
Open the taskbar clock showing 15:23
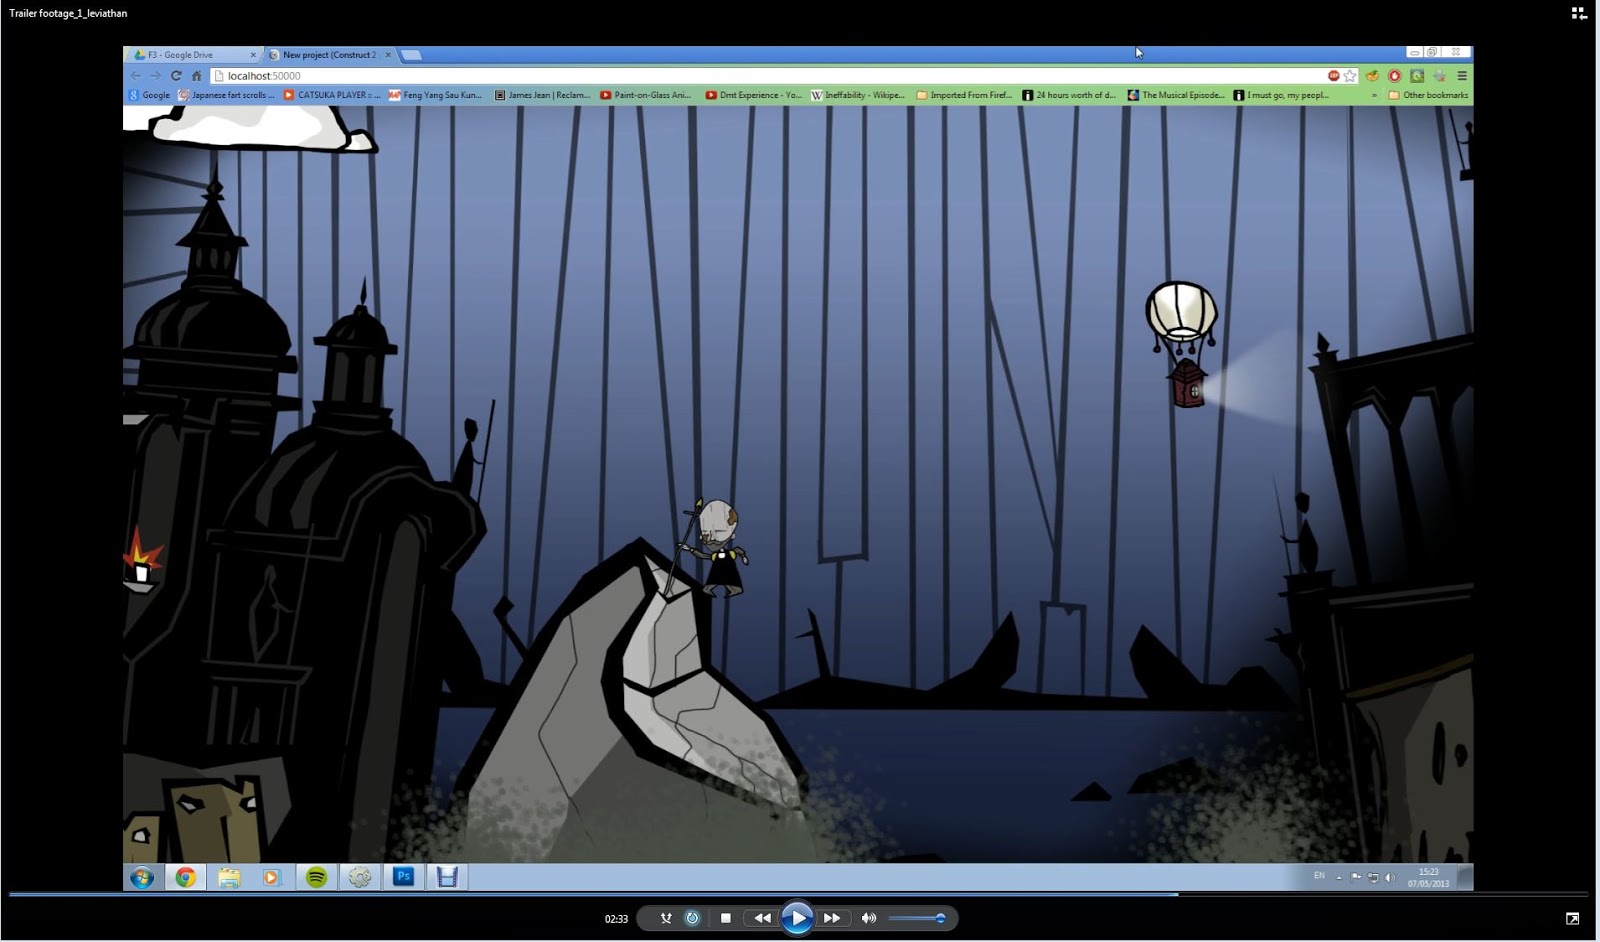[1428, 877]
